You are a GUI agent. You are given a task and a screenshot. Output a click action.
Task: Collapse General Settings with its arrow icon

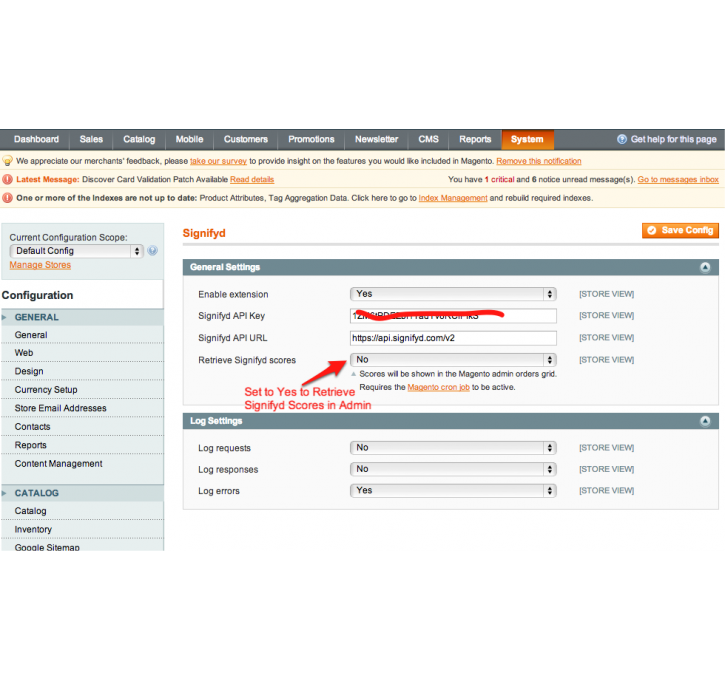pos(705,267)
